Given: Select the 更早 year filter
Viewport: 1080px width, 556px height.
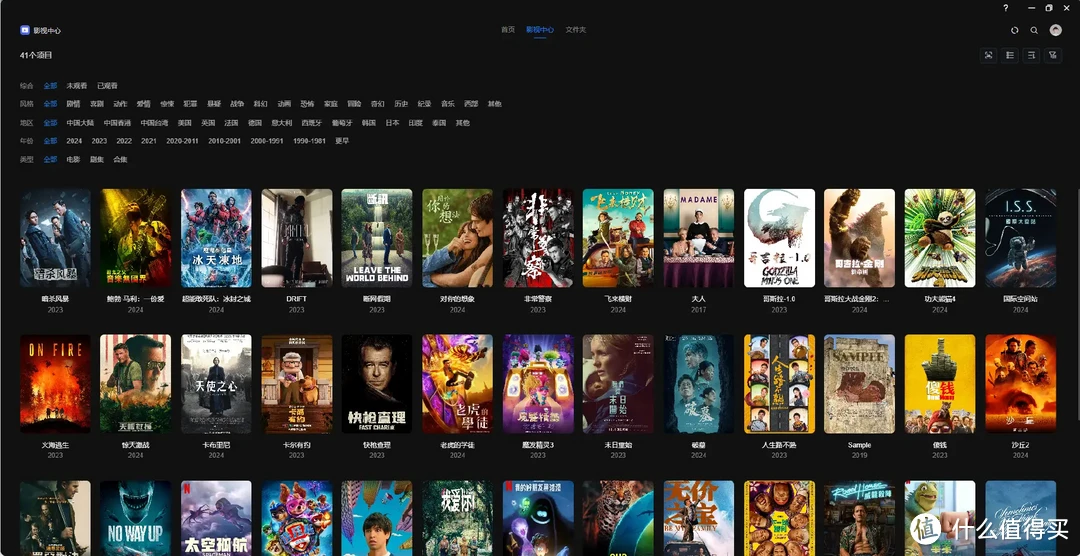Looking at the screenshot, I should click(x=342, y=141).
